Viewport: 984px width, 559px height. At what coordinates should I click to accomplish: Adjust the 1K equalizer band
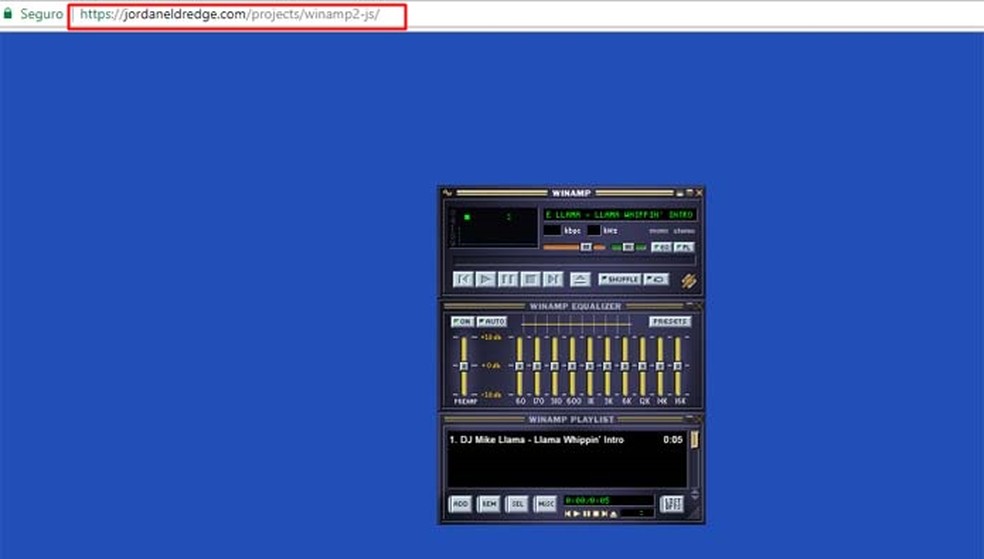tap(590, 366)
